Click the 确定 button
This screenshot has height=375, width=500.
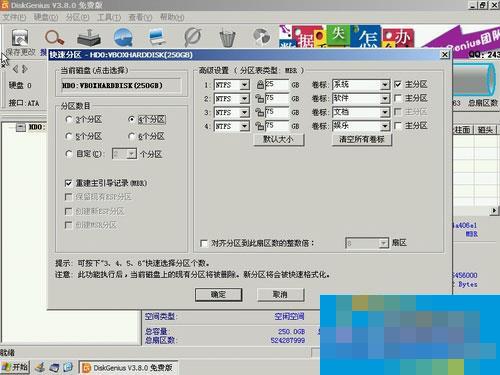[218, 295]
